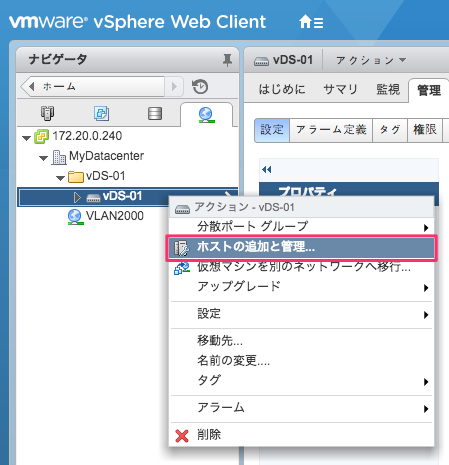Open the home menu icon
449x465 pixels.
(x=311, y=22)
